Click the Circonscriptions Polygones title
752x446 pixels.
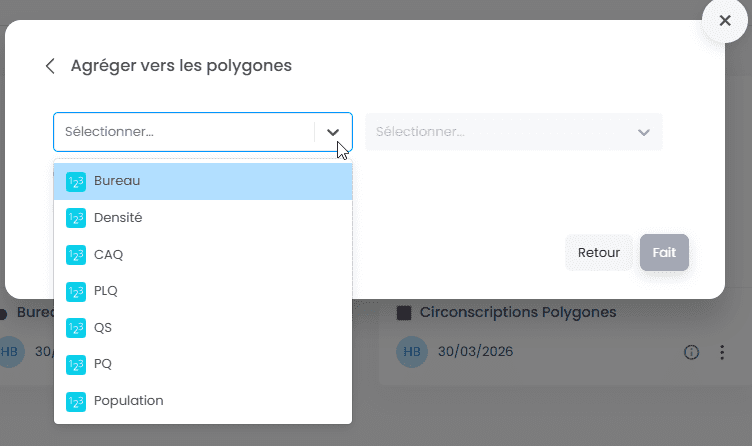point(518,313)
